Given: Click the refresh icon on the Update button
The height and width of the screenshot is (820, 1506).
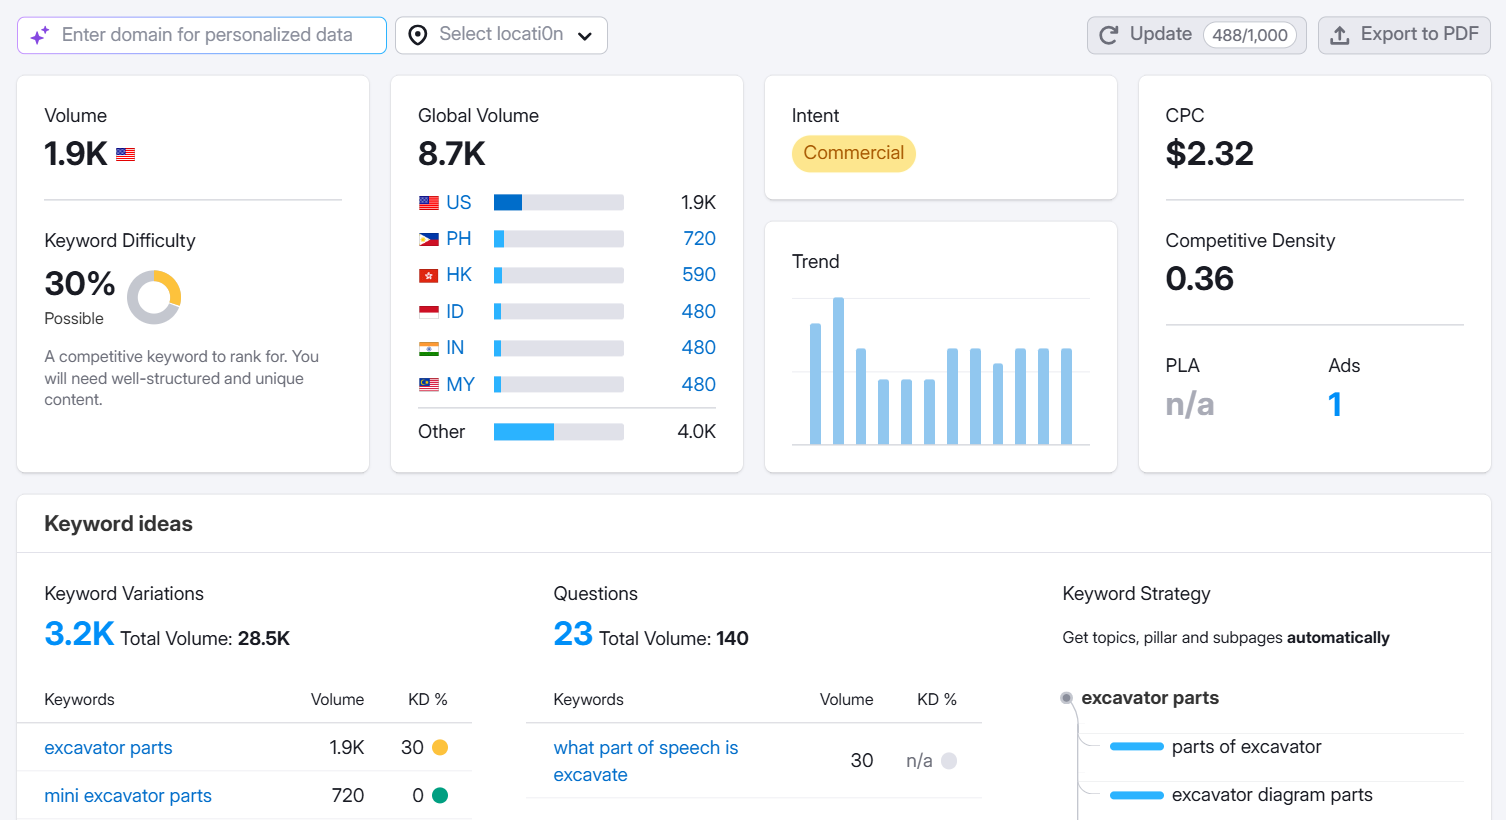Looking at the screenshot, I should pyautogui.click(x=1108, y=34).
